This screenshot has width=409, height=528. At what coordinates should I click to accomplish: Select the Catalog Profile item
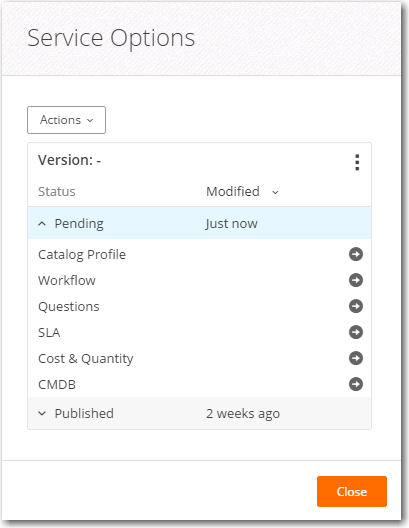pyautogui.click(x=82, y=255)
